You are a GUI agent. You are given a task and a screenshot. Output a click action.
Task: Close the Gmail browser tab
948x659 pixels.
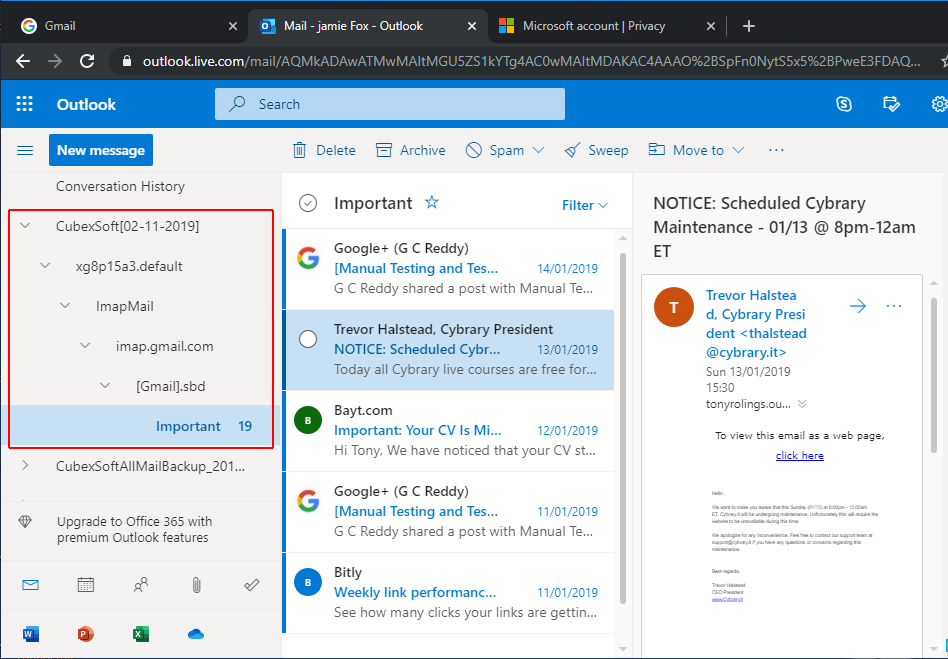click(233, 26)
